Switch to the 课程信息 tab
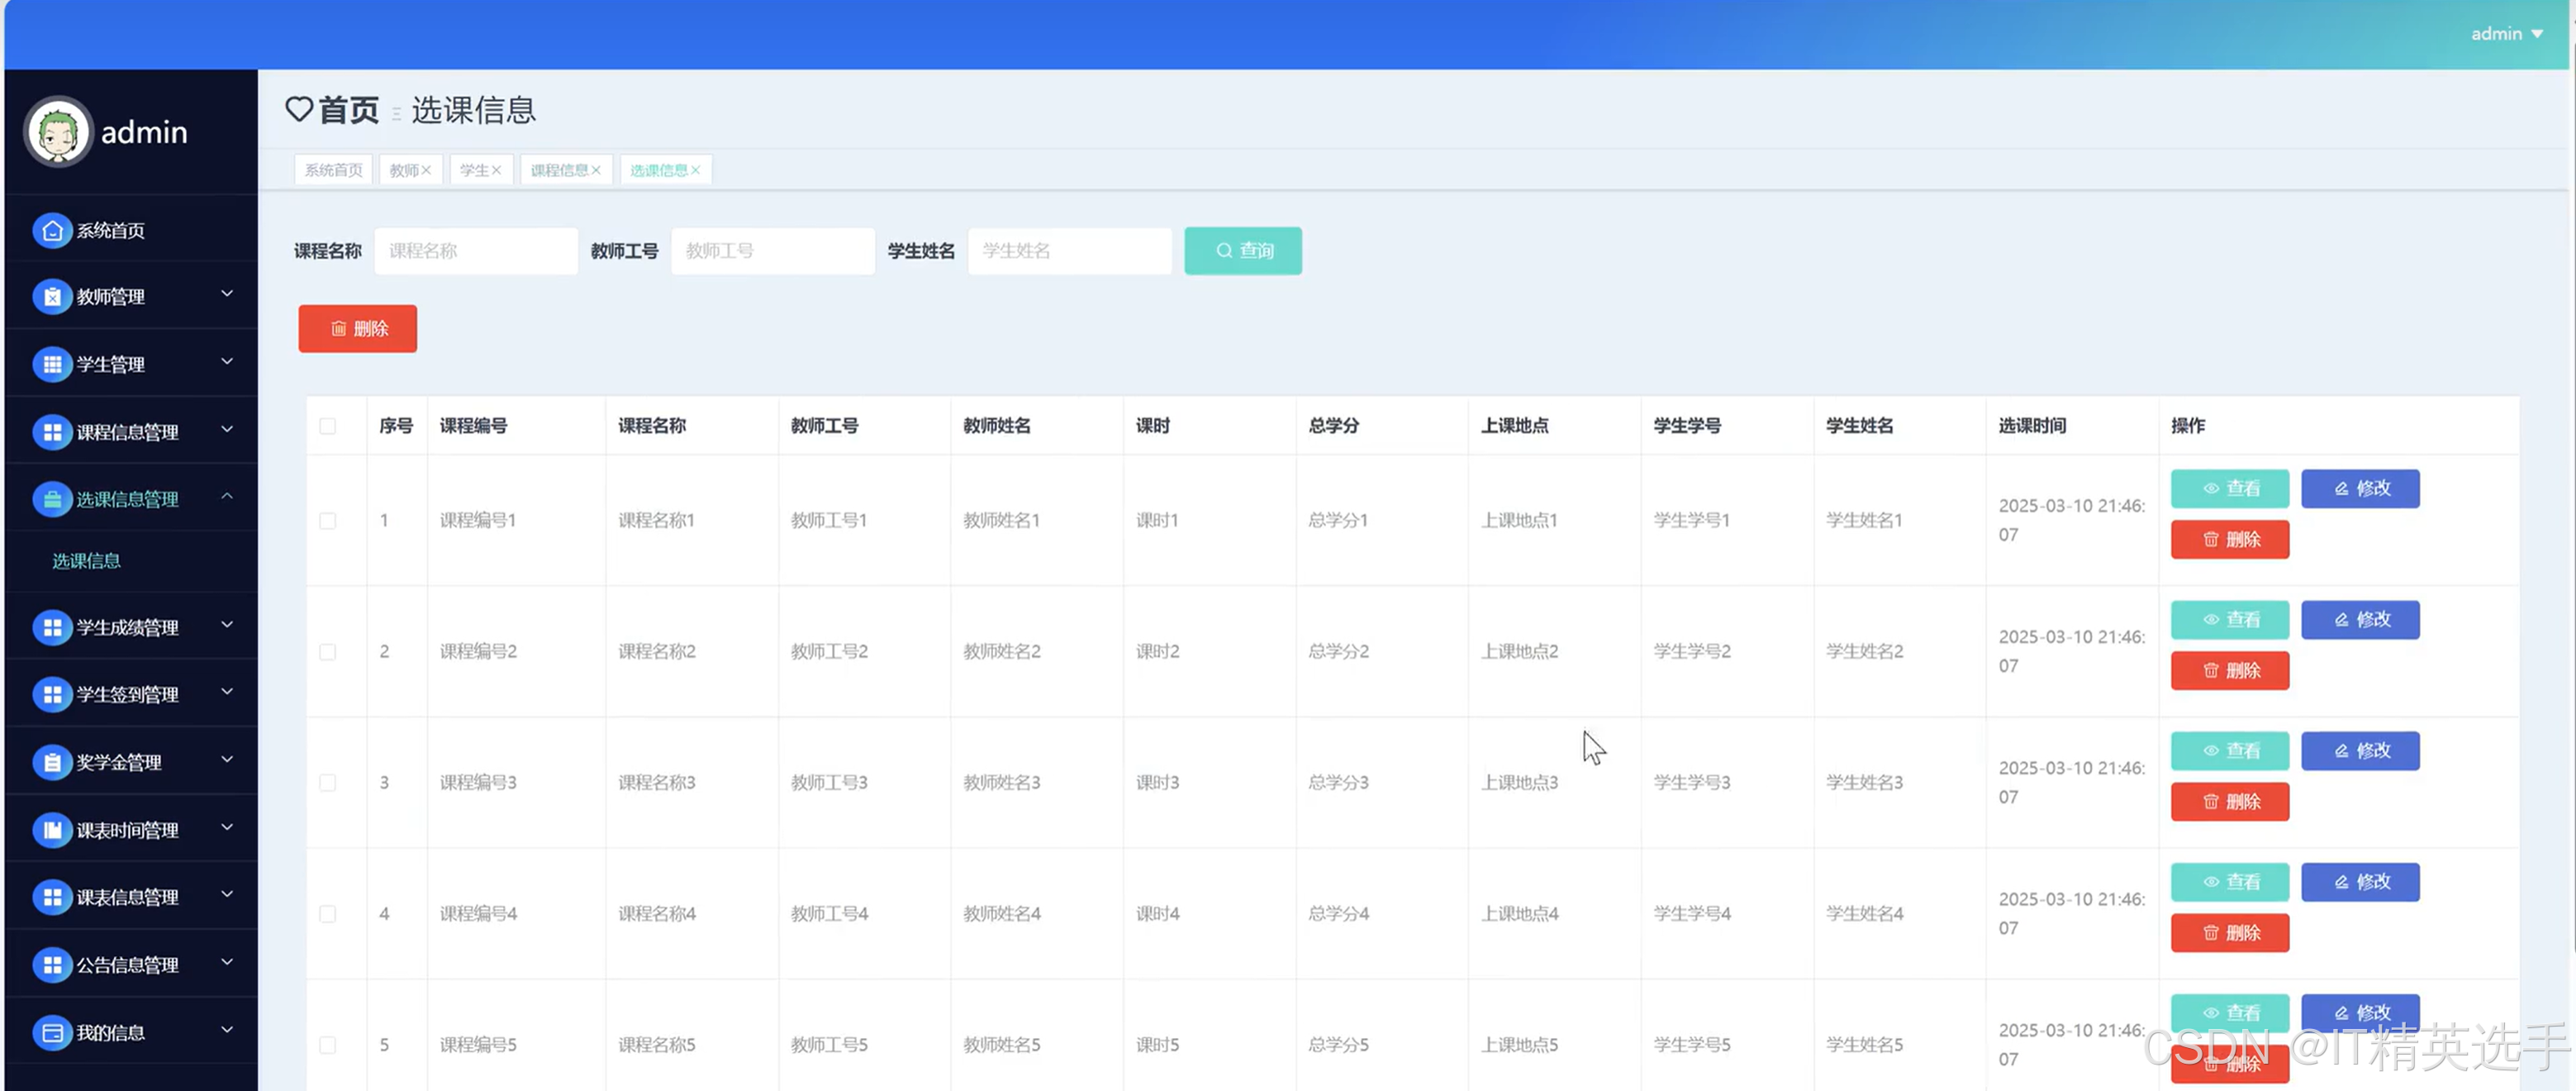2576x1091 pixels. [559, 170]
